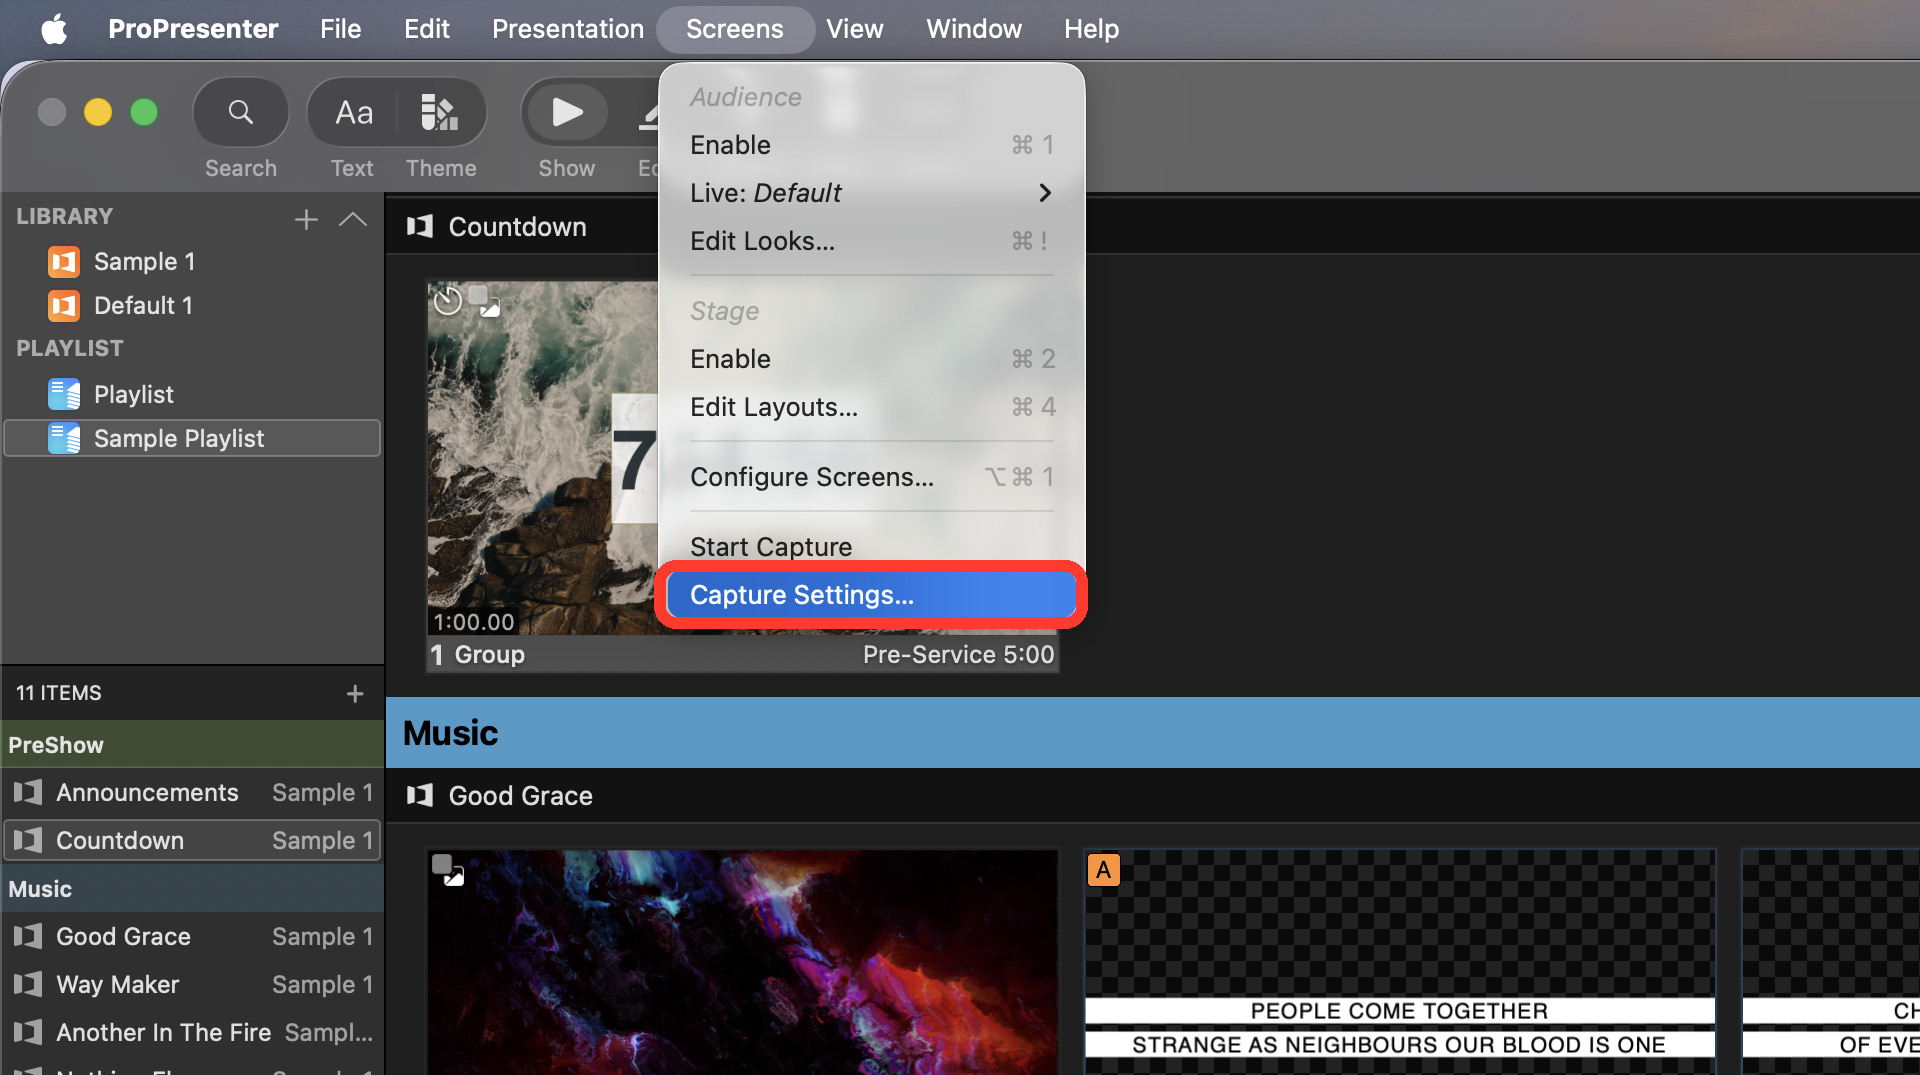Select the PEOPLE COME TOGETHER slide thumbnail
The width and height of the screenshot is (1920, 1075).
(1400, 962)
